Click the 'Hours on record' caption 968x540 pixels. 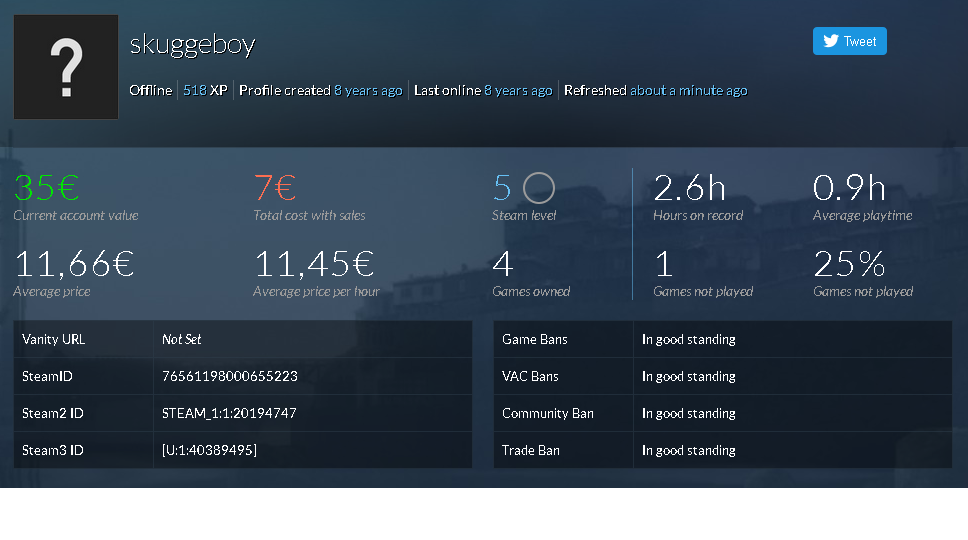[698, 215]
